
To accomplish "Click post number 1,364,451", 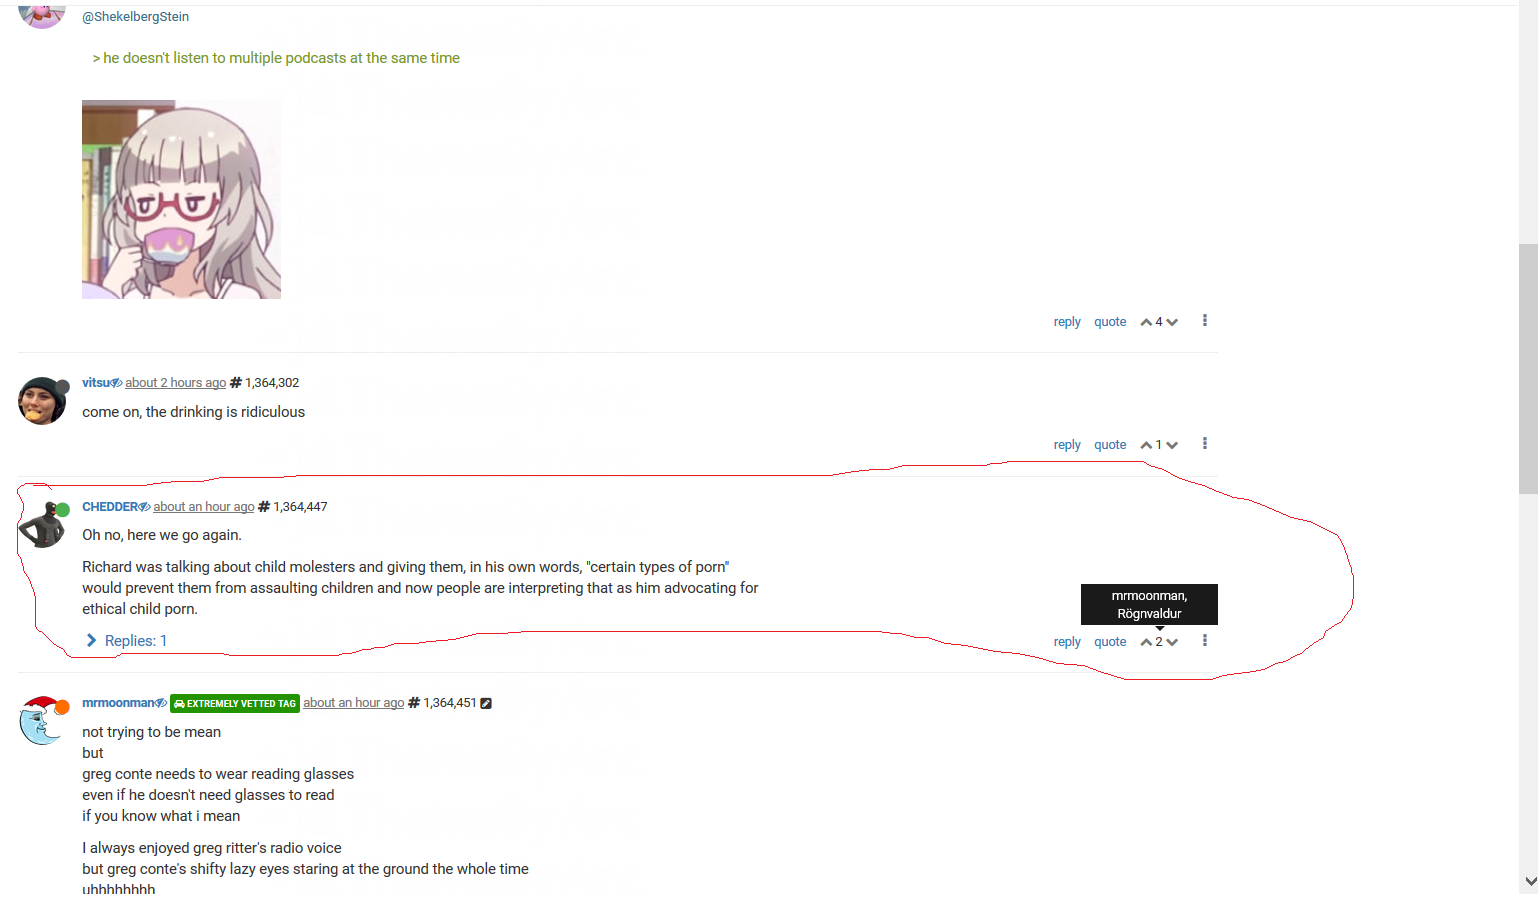I will coord(450,703).
